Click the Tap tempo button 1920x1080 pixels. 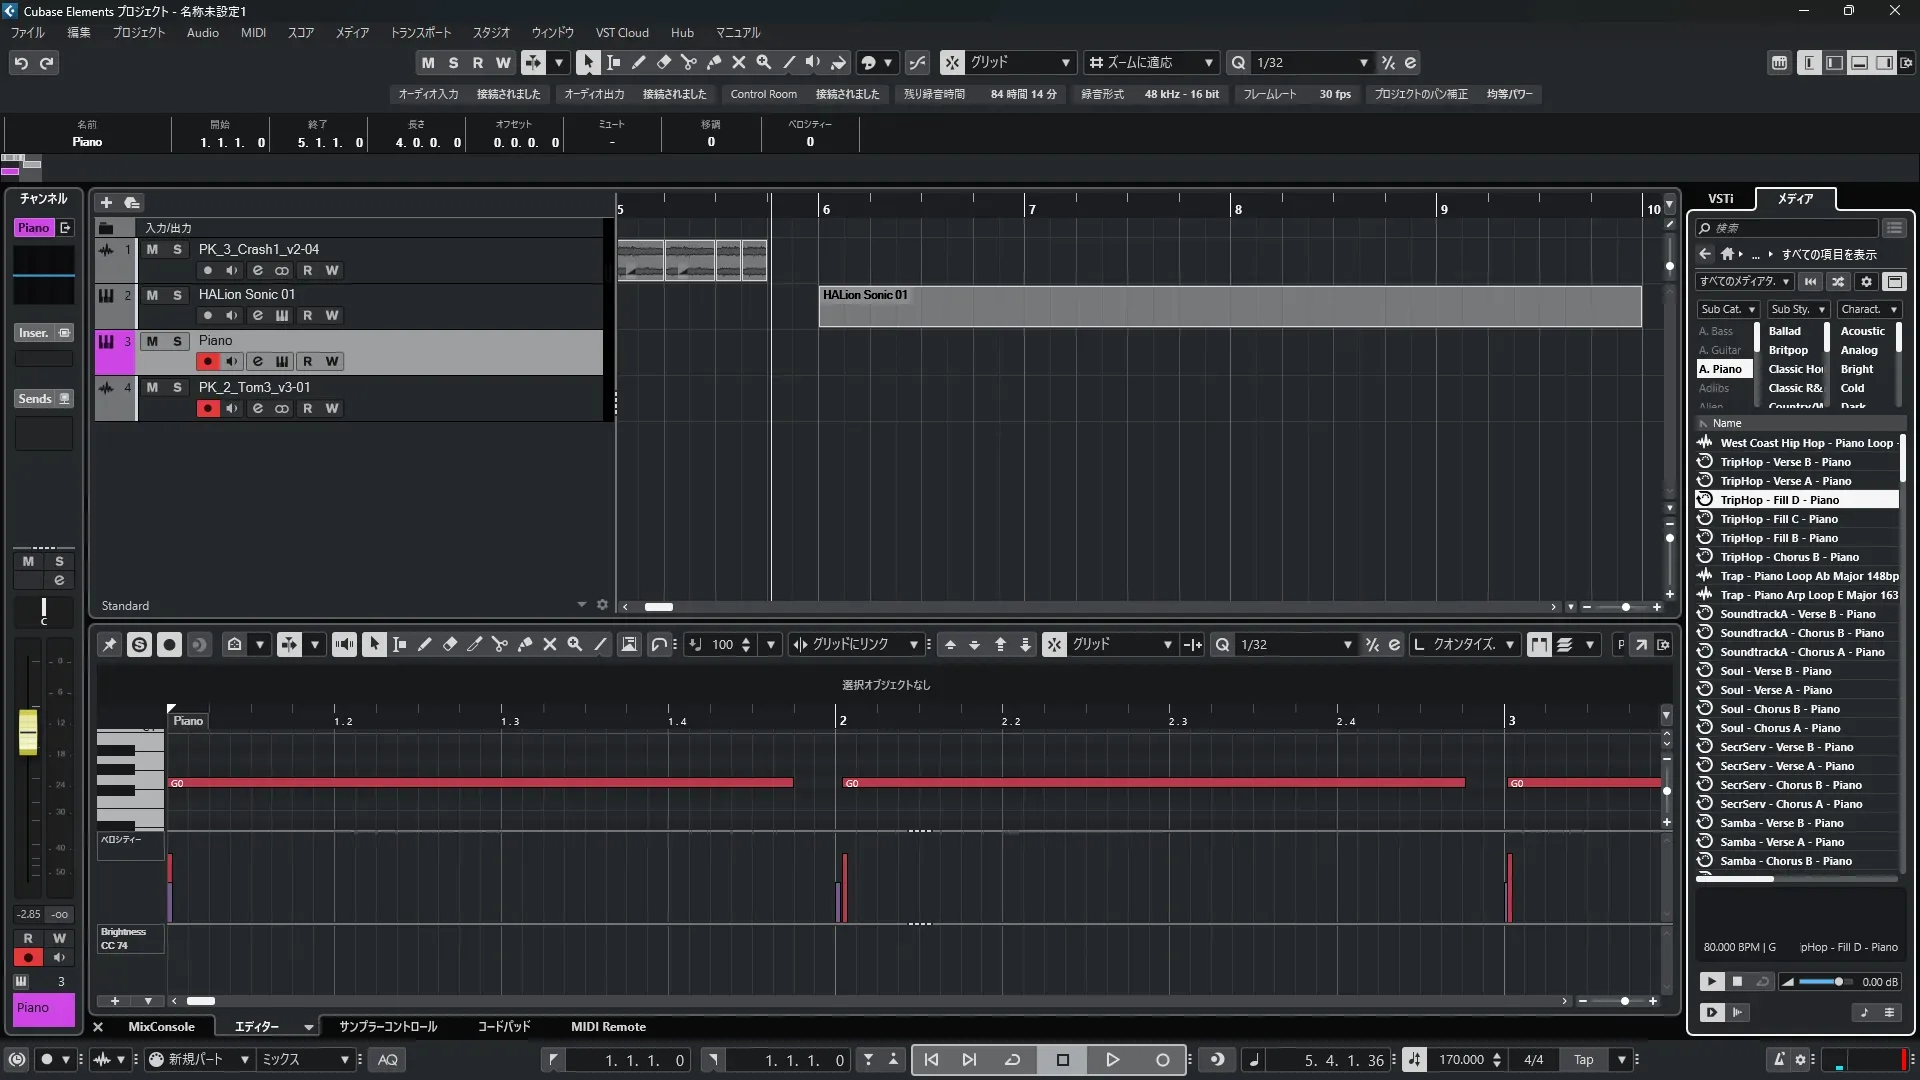click(x=1583, y=1060)
